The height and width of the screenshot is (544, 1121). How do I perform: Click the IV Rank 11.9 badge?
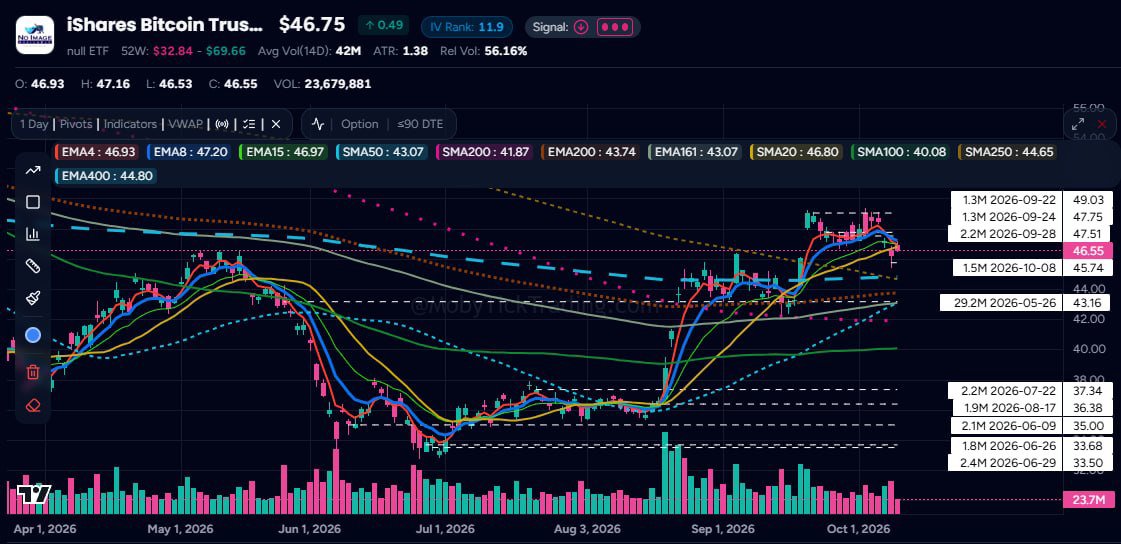tap(467, 27)
